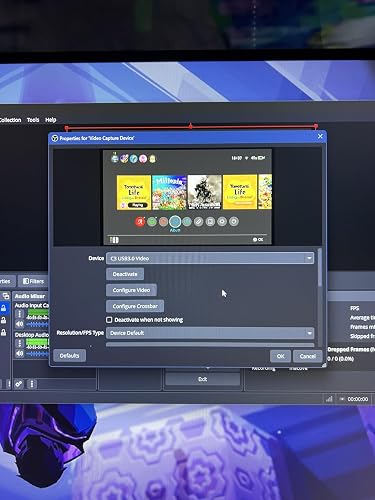Select the highlighted Album icon in preview
This screenshot has height=500, width=375.
pos(175,221)
